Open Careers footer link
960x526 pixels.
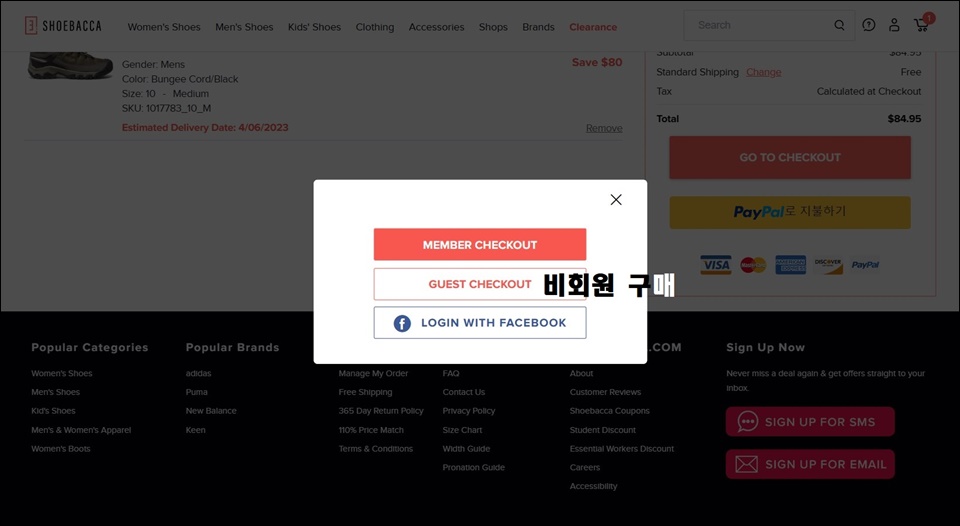click(x=585, y=467)
